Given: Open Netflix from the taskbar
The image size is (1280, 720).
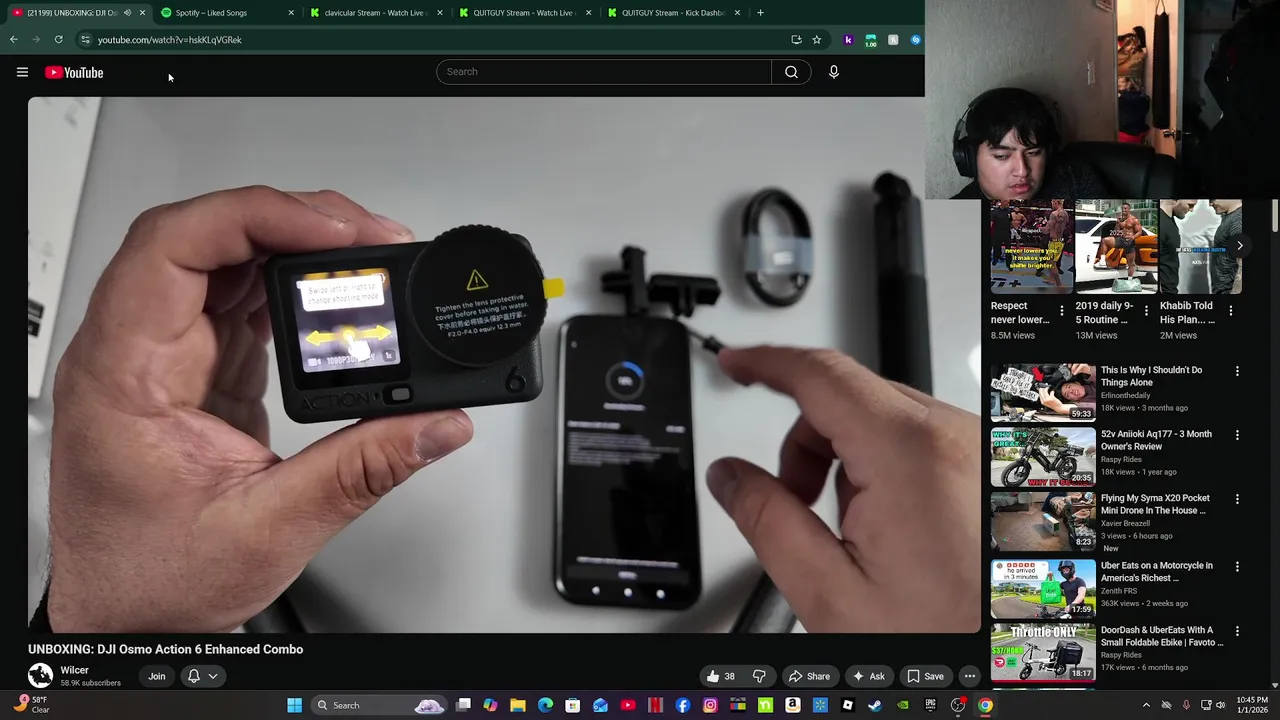Looking at the screenshot, I should [655, 705].
